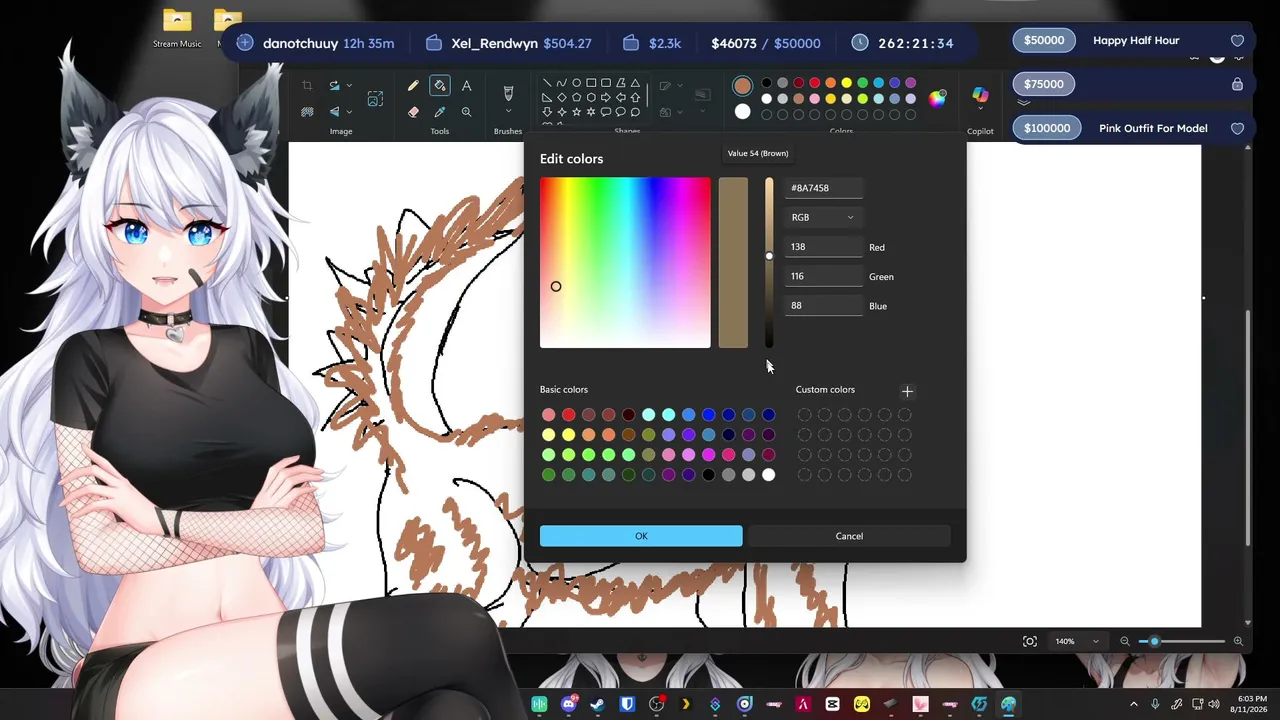Select the Color picker eyedropper tool
This screenshot has width=1280, height=720.
click(x=439, y=112)
